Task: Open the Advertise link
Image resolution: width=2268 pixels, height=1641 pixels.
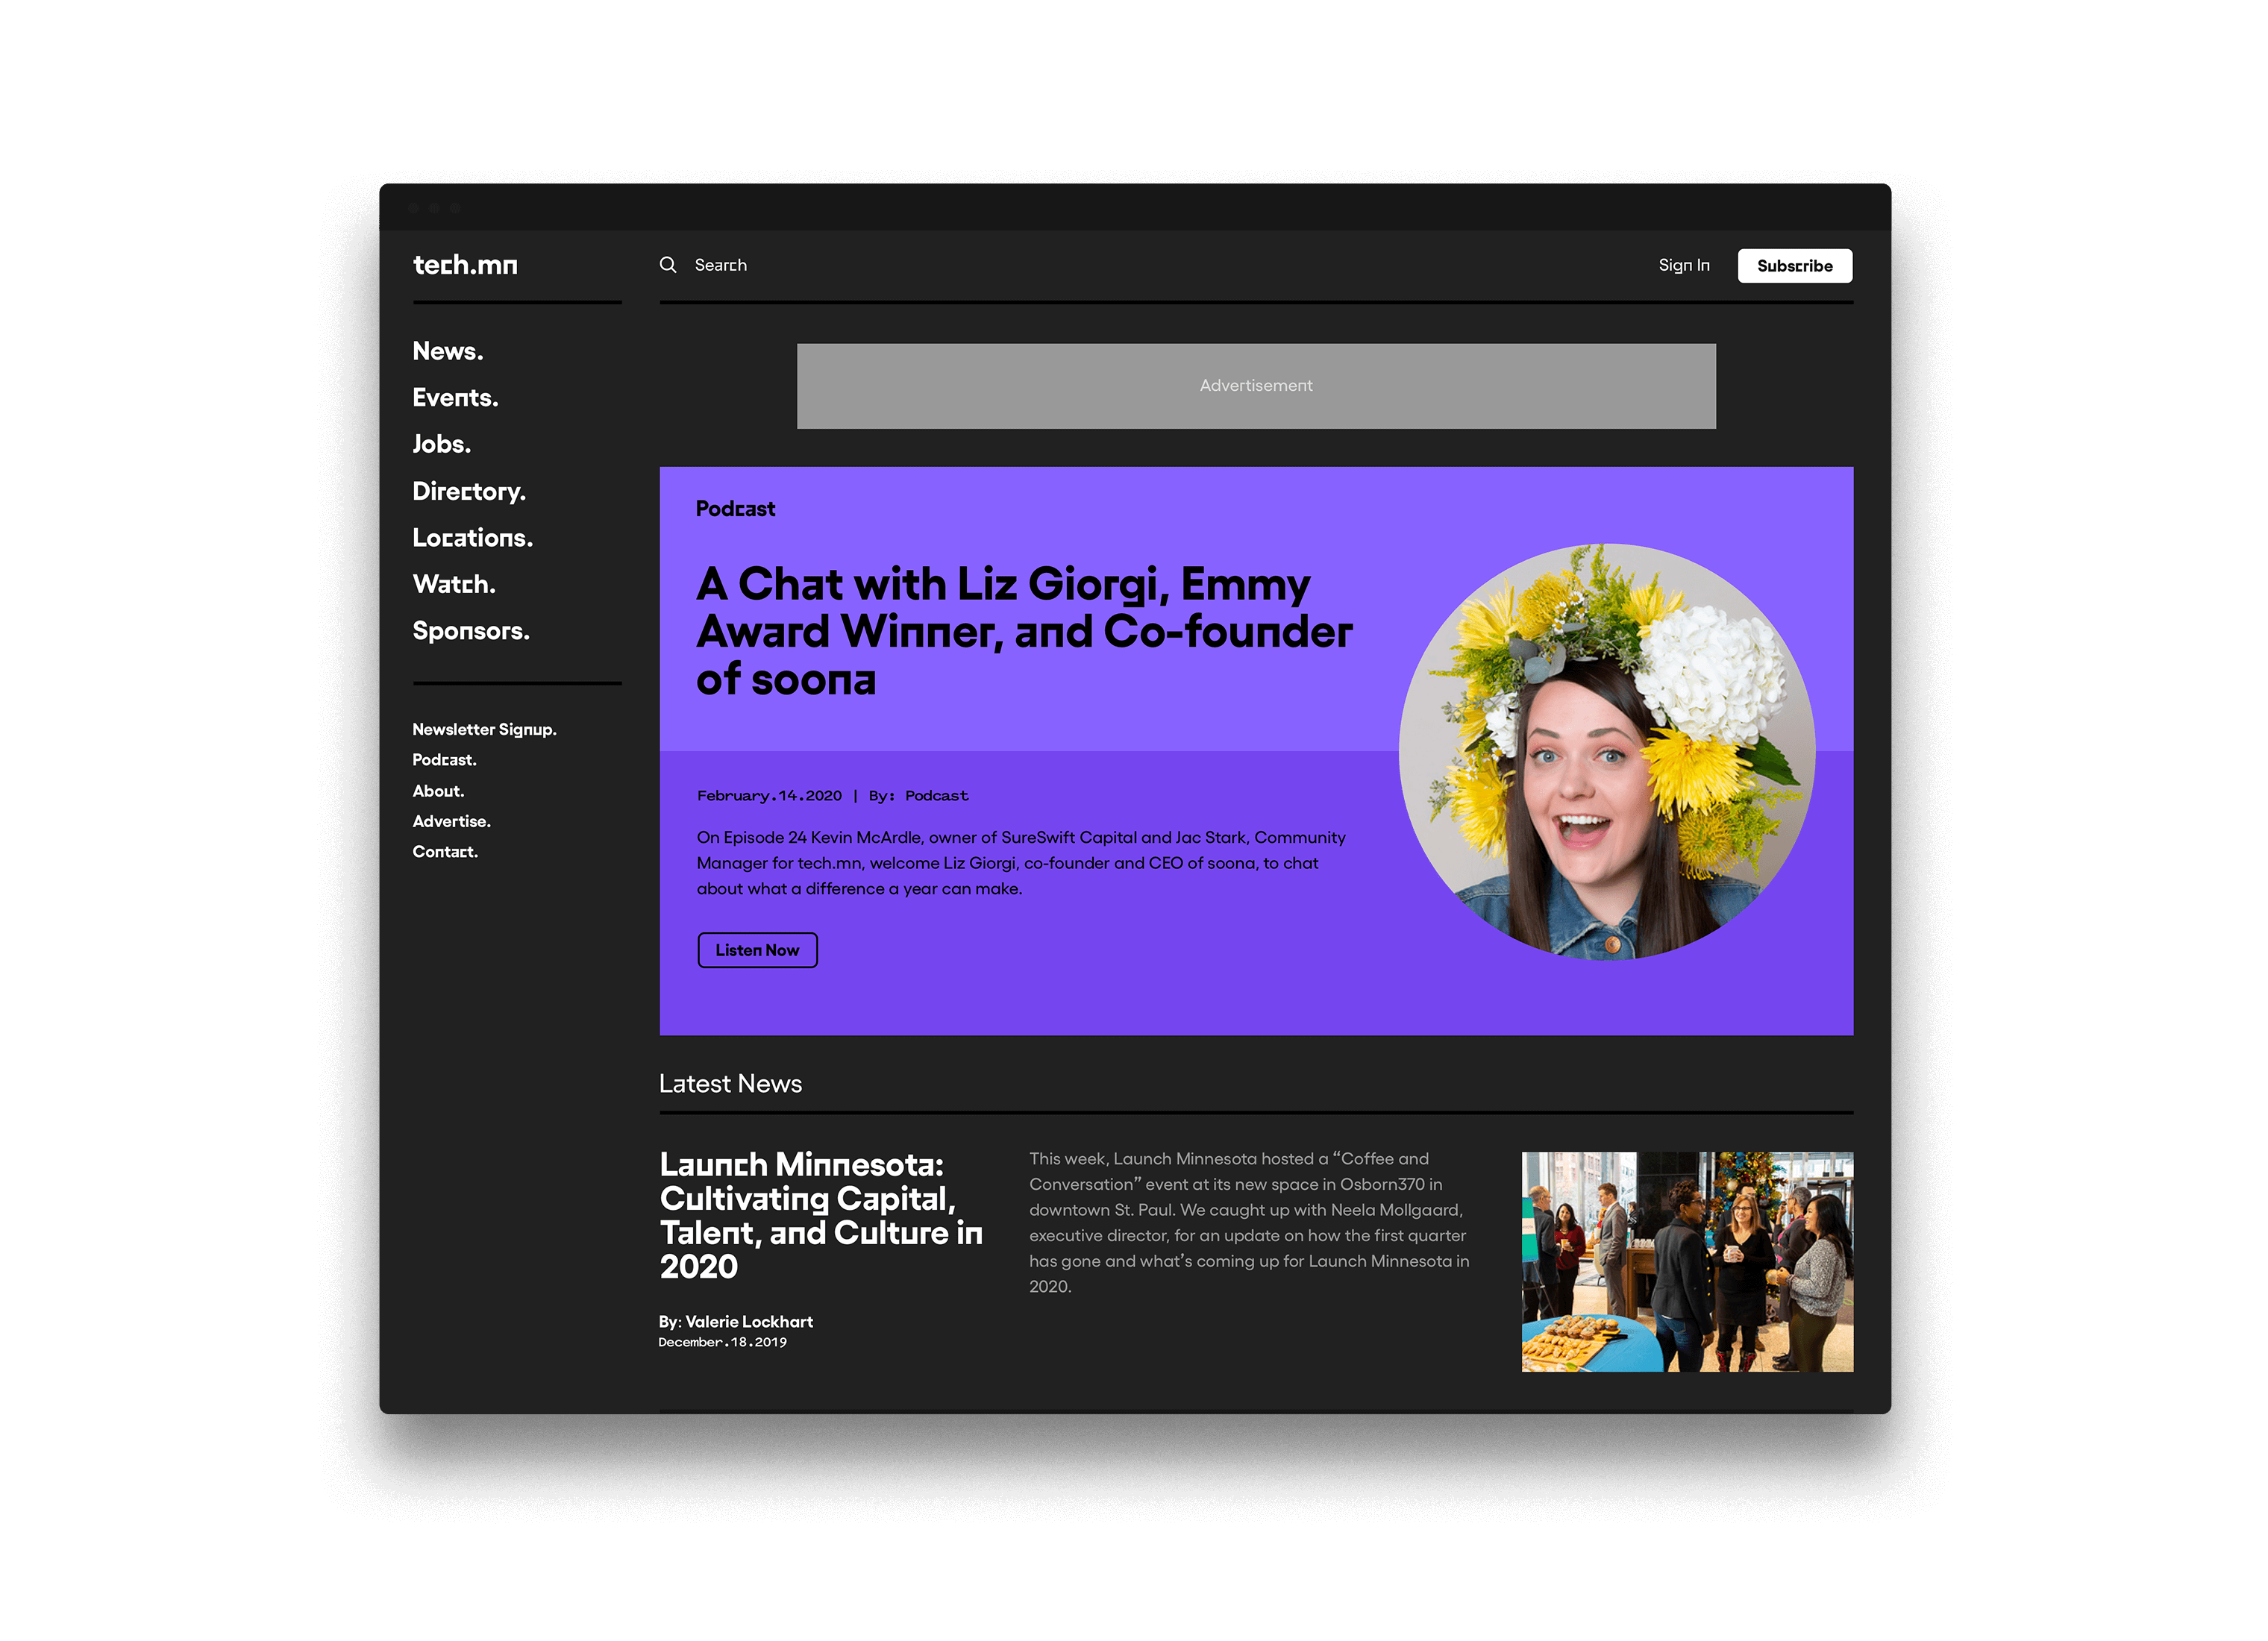Action: tap(451, 821)
